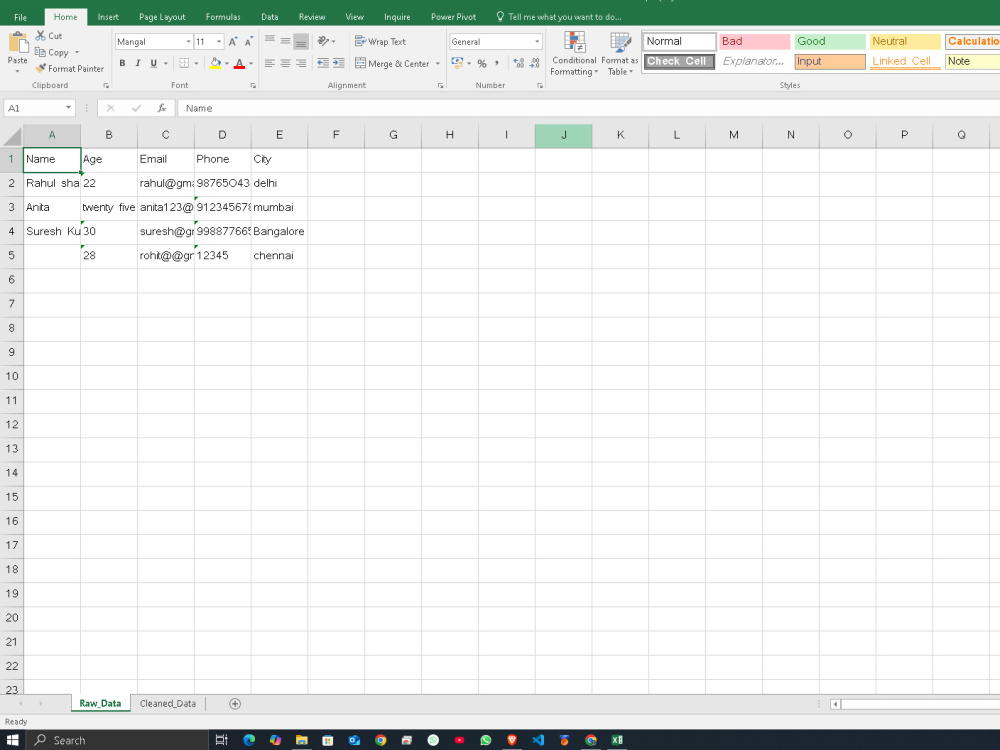Click Accounting Number Format icon
The height and width of the screenshot is (750, 1000).
(457, 63)
